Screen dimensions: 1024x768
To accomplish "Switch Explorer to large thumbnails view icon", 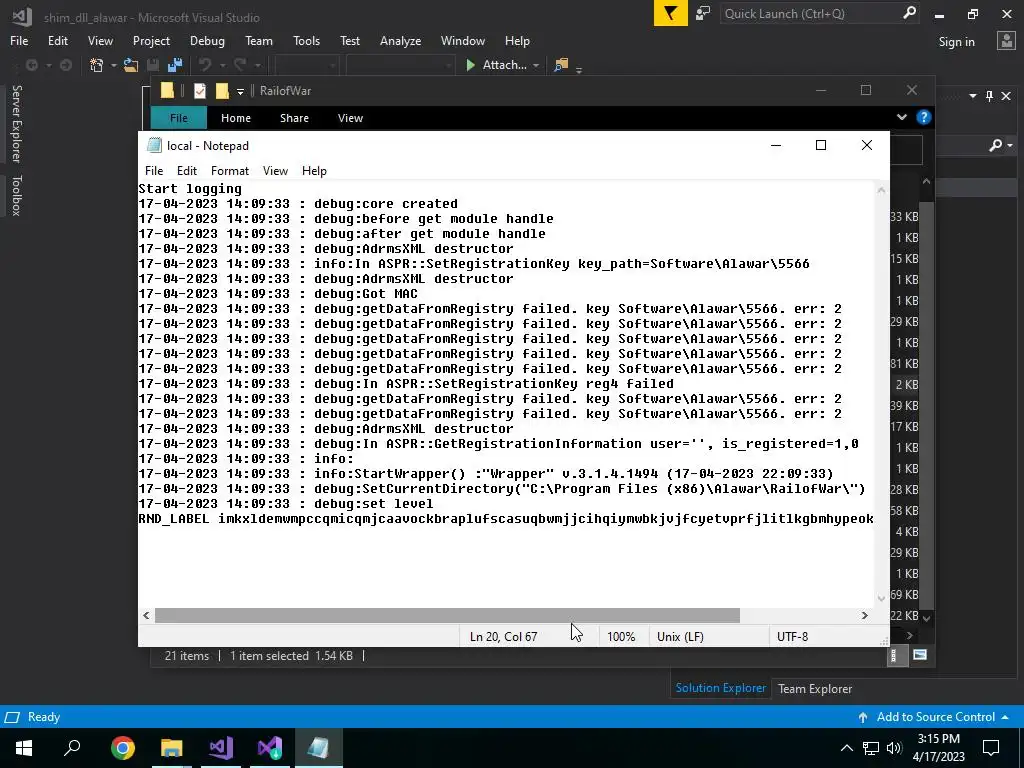I will click(920, 654).
